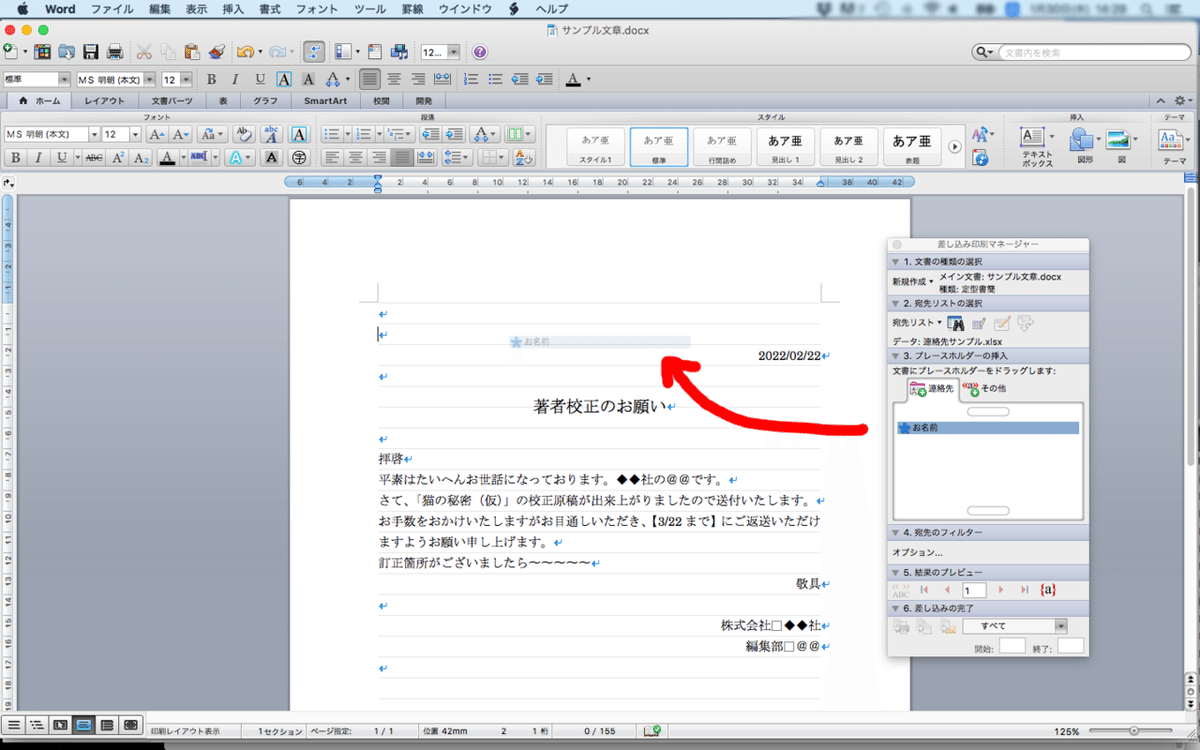Click the Strikethrough ABC icon
1200x750 pixels.
(x=94, y=157)
